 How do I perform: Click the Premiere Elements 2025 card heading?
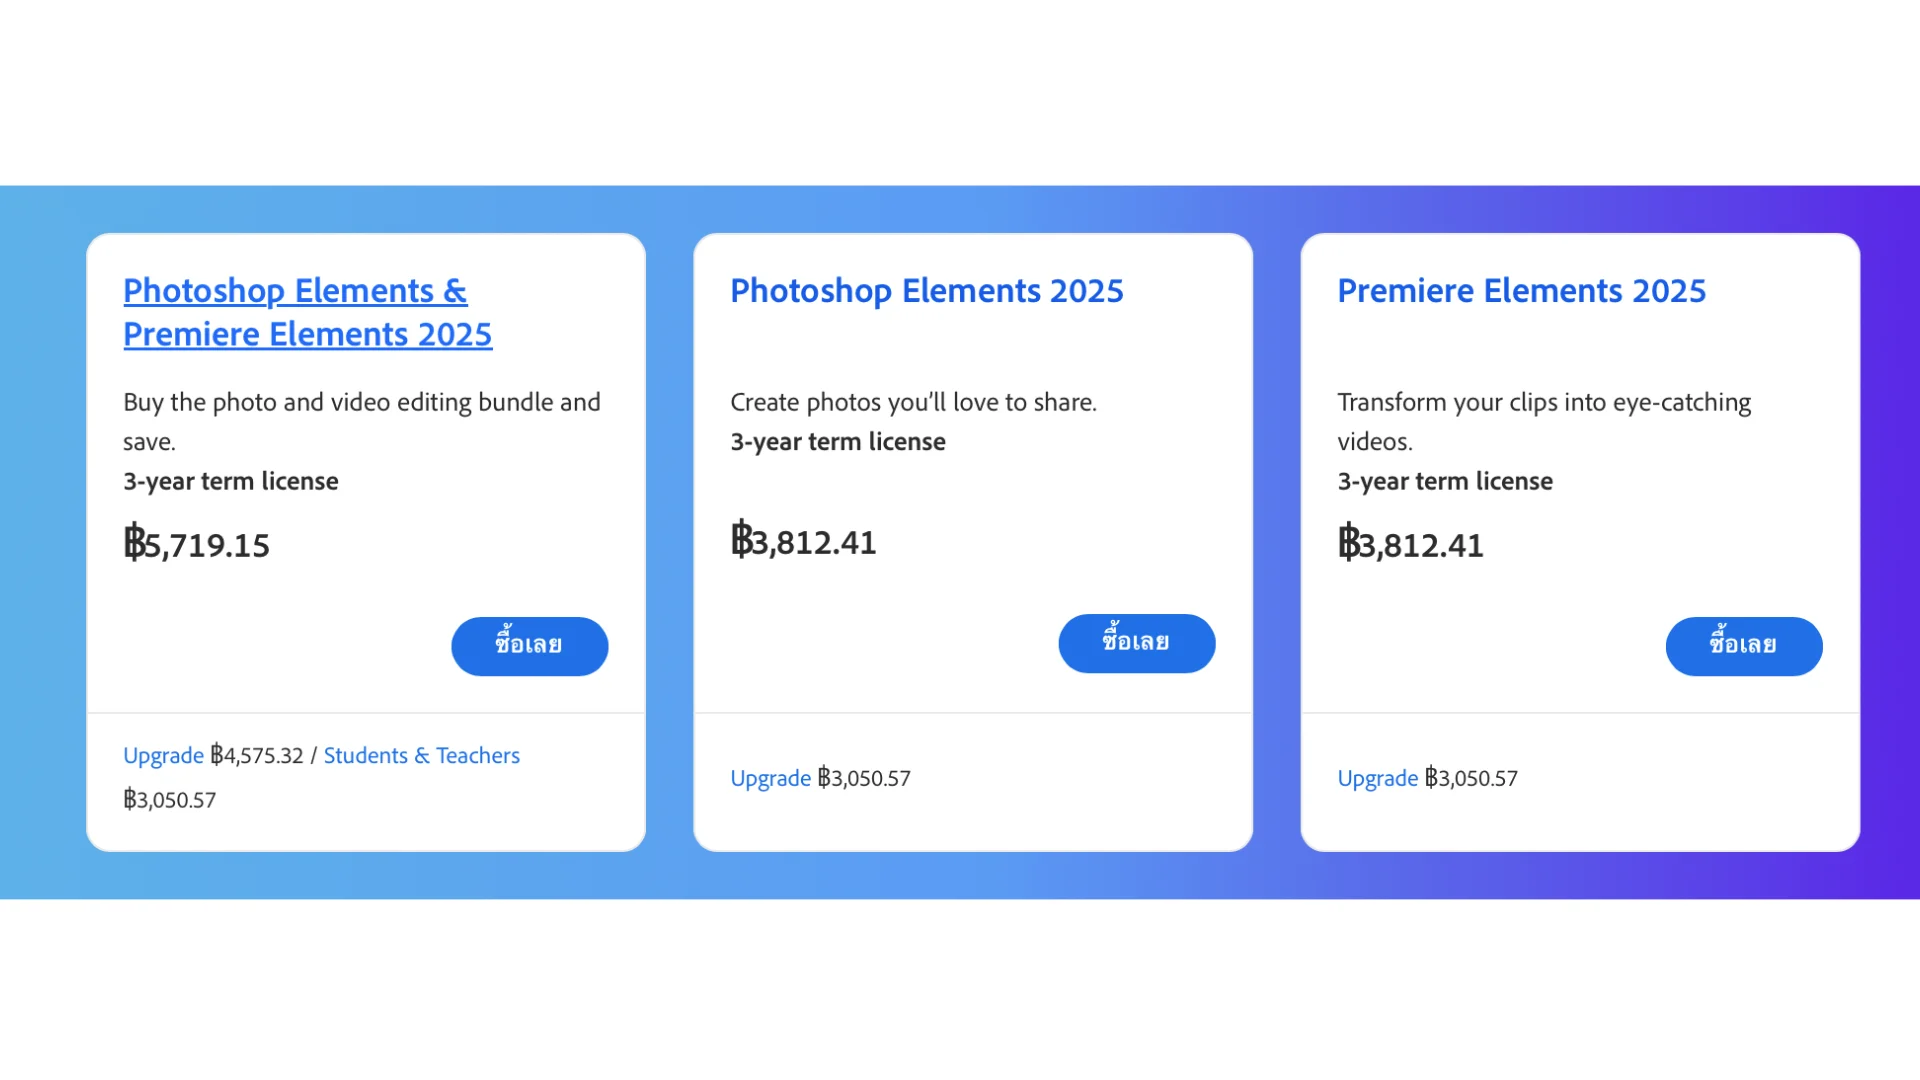click(1521, 291)
